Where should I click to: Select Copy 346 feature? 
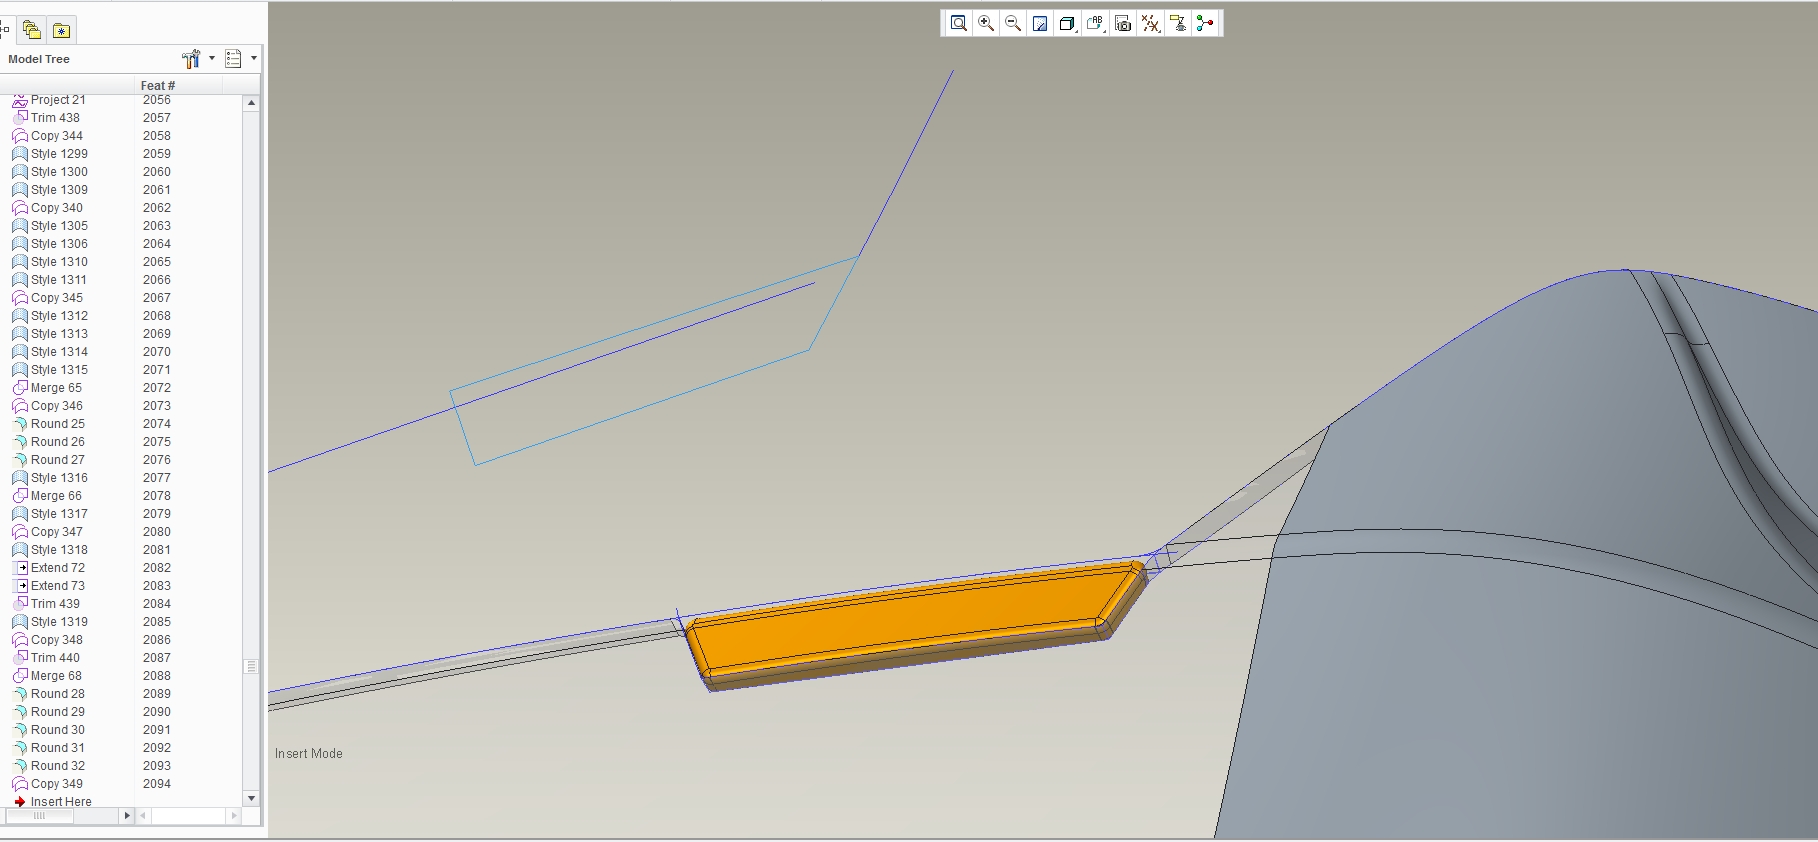(57, 406)
